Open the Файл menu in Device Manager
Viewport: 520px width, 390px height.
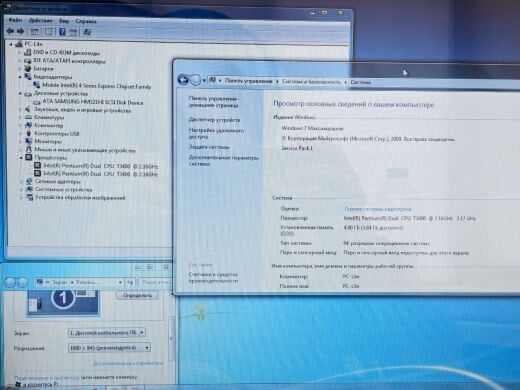click(x=15, y=20)
